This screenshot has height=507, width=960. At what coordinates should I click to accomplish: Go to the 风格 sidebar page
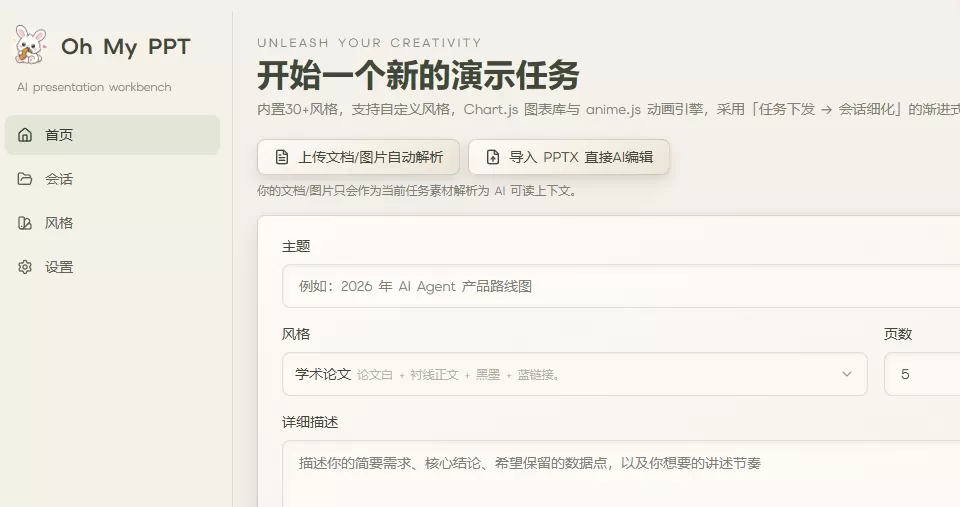(x=113, y=223)
